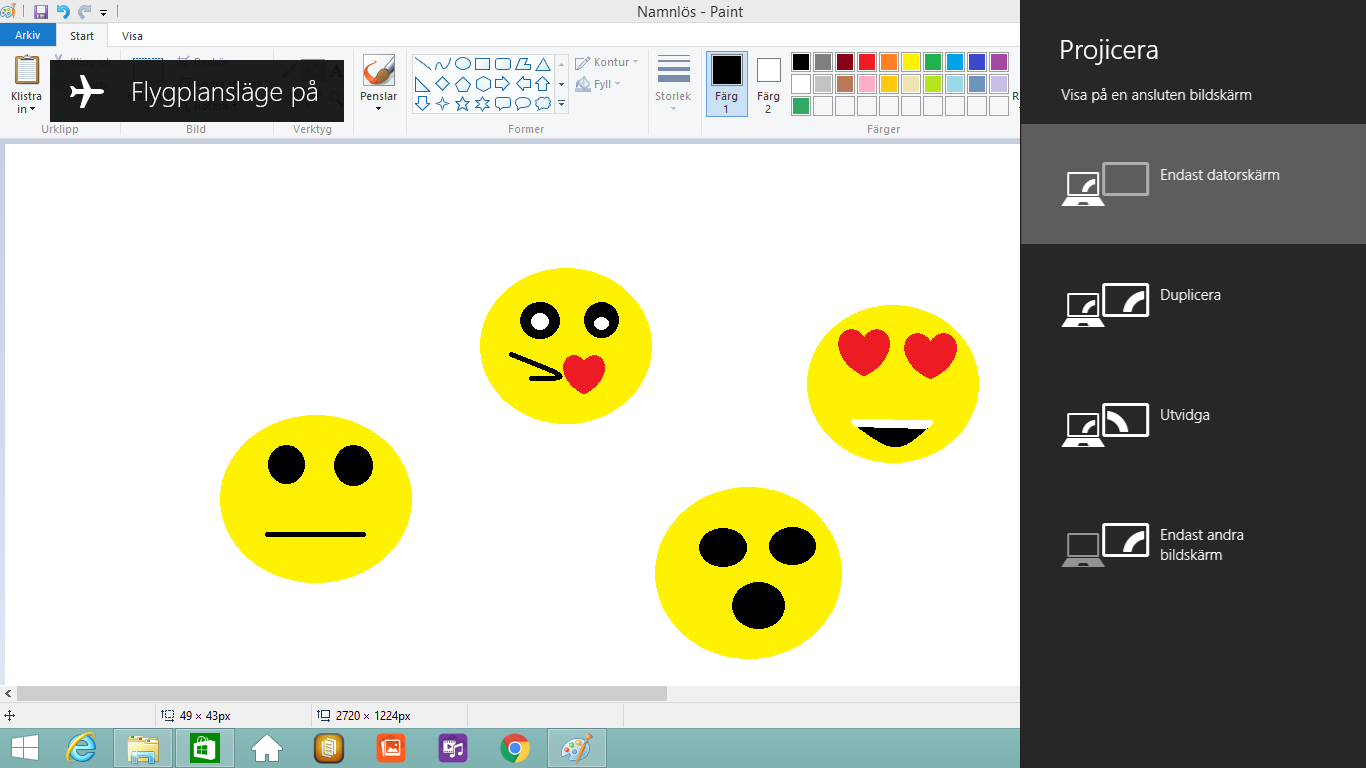Choose the triangle shape in Former gallery

tap(542, 64)
